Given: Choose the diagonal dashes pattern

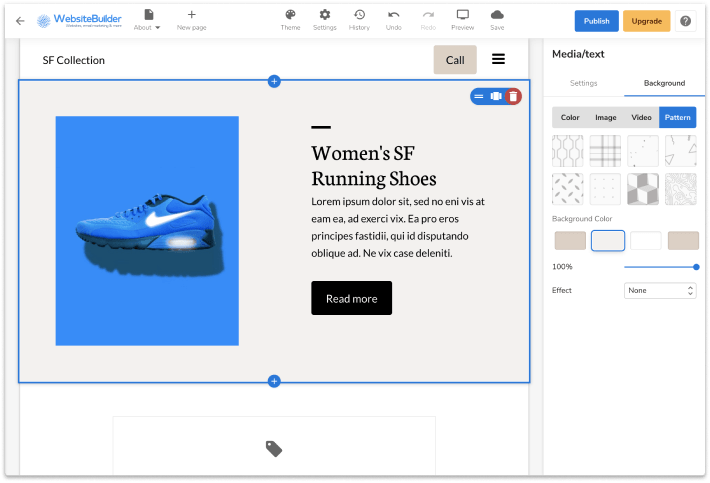Looking at the screenshot, I should (568, 189).
